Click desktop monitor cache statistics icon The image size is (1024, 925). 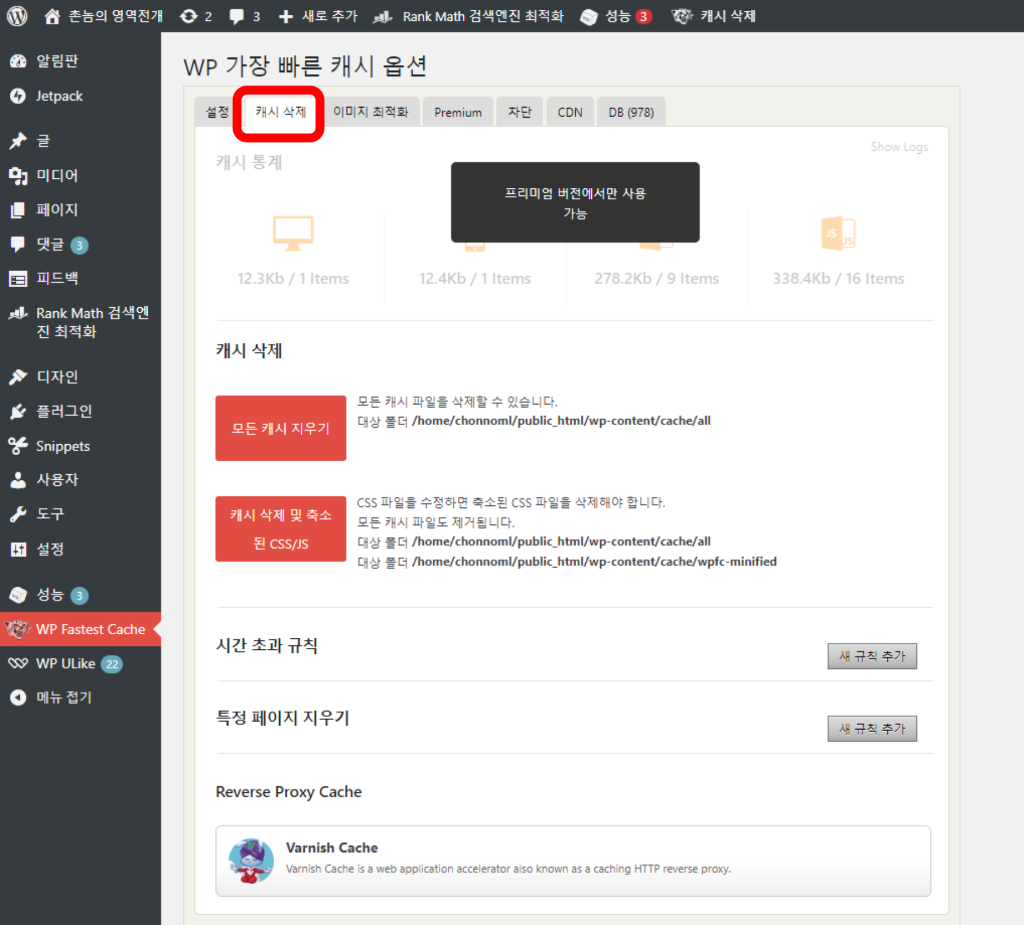click(x=293, y=233)
